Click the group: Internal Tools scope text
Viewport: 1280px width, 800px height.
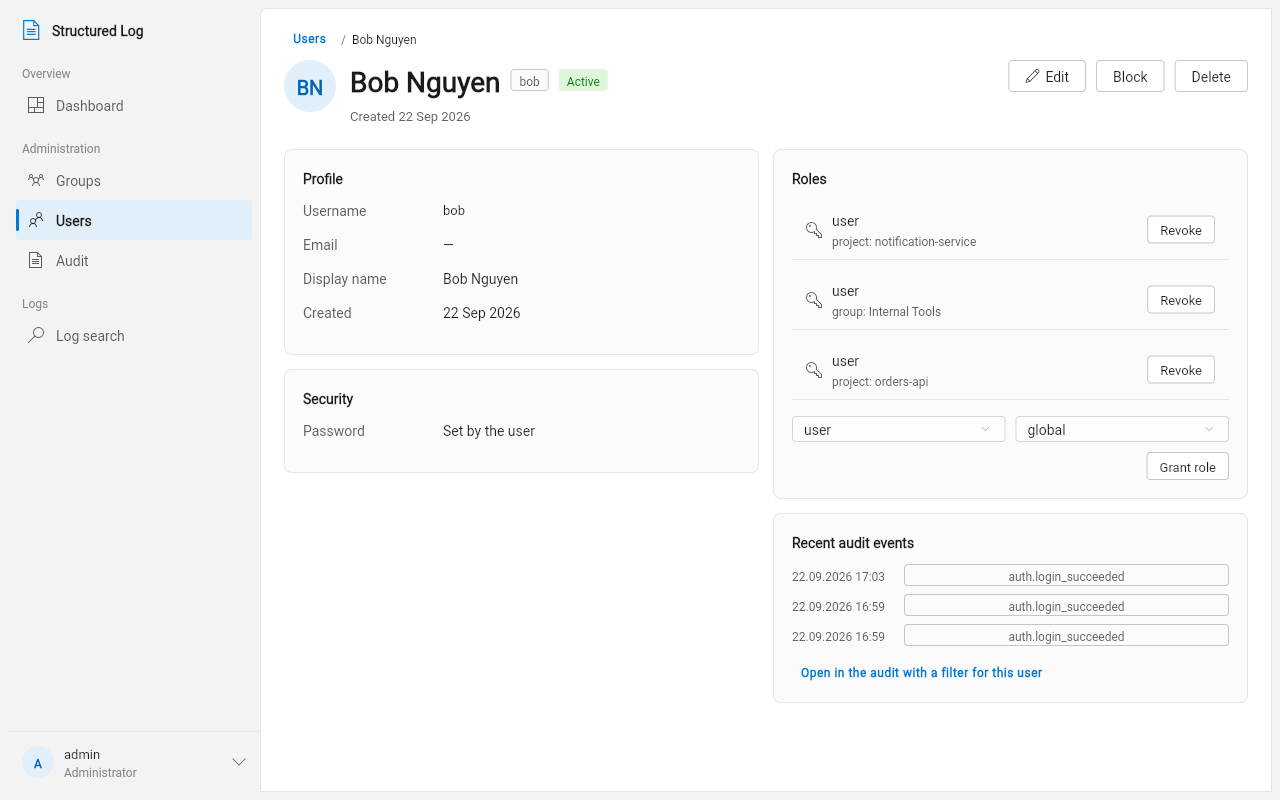click(x=886, y=312)
